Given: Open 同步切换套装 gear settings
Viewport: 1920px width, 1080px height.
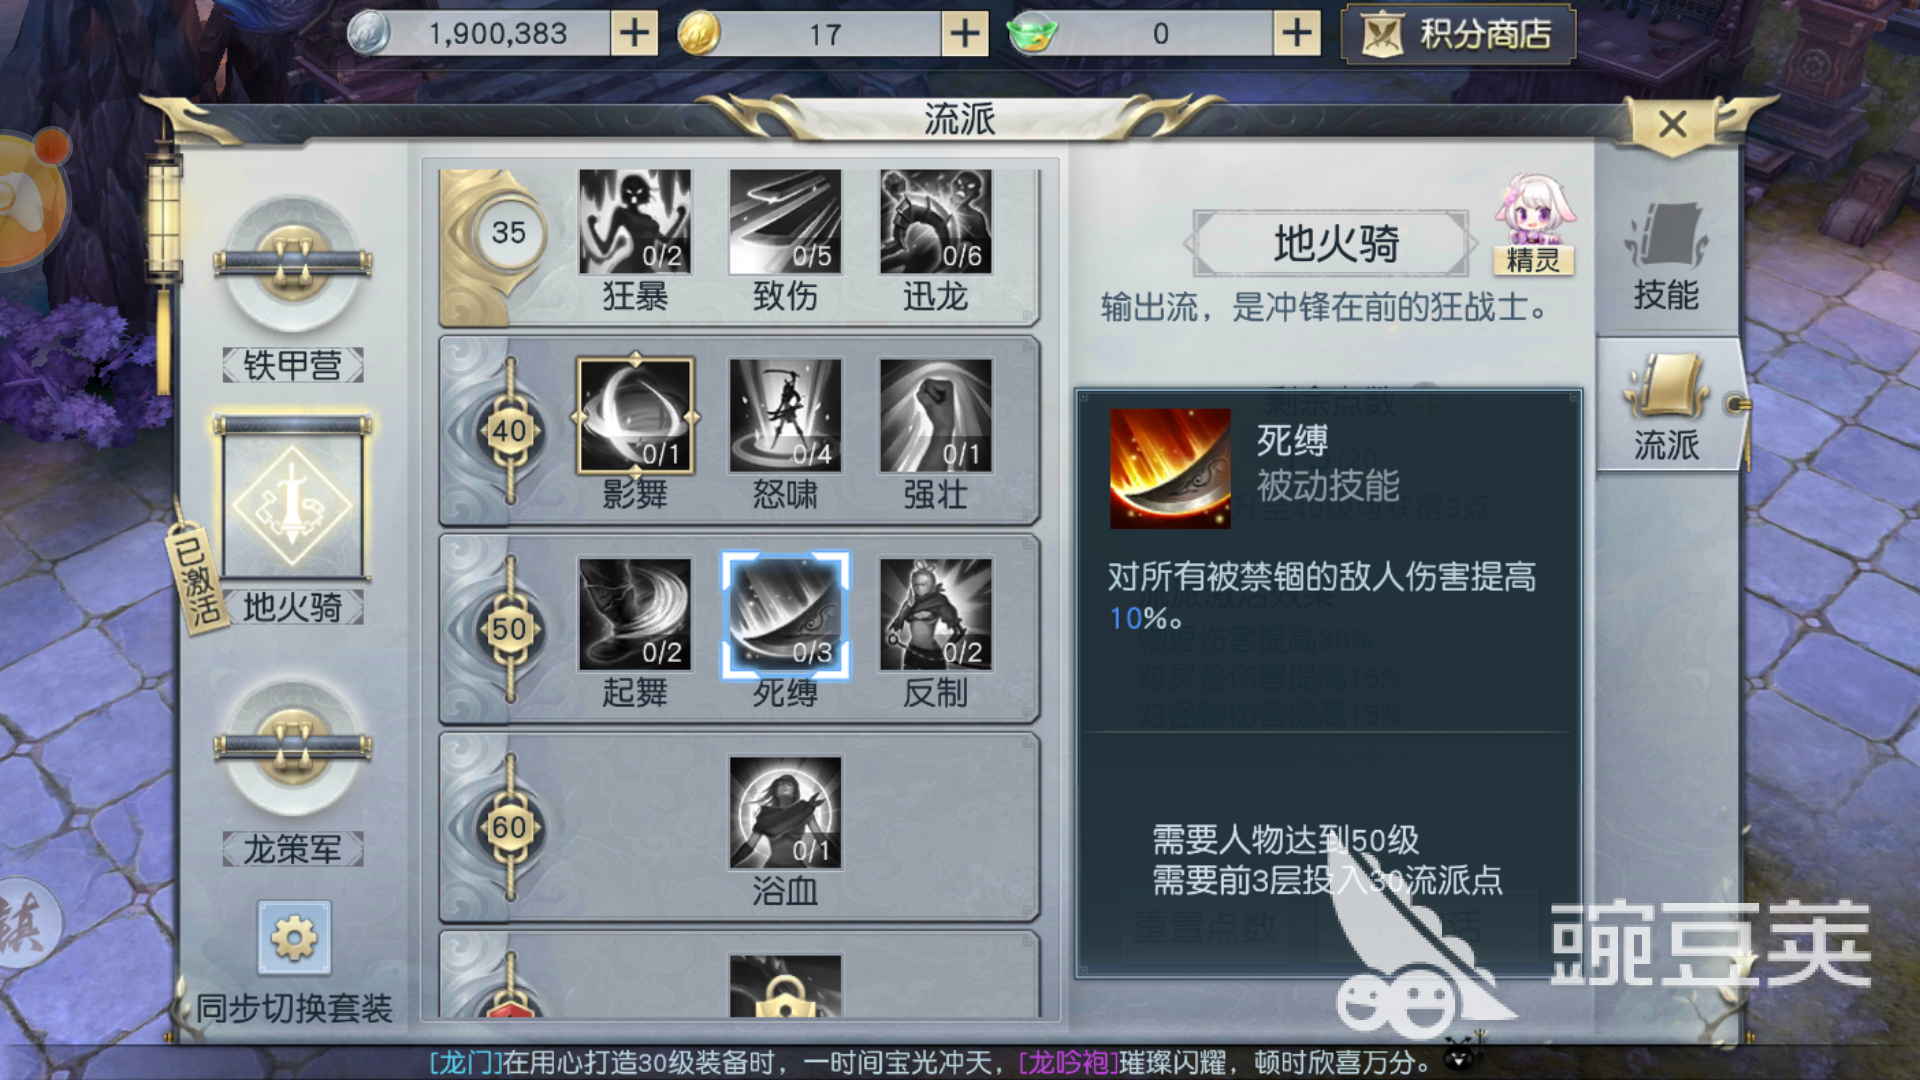Looking at the screenshot, I should [294, 938].
